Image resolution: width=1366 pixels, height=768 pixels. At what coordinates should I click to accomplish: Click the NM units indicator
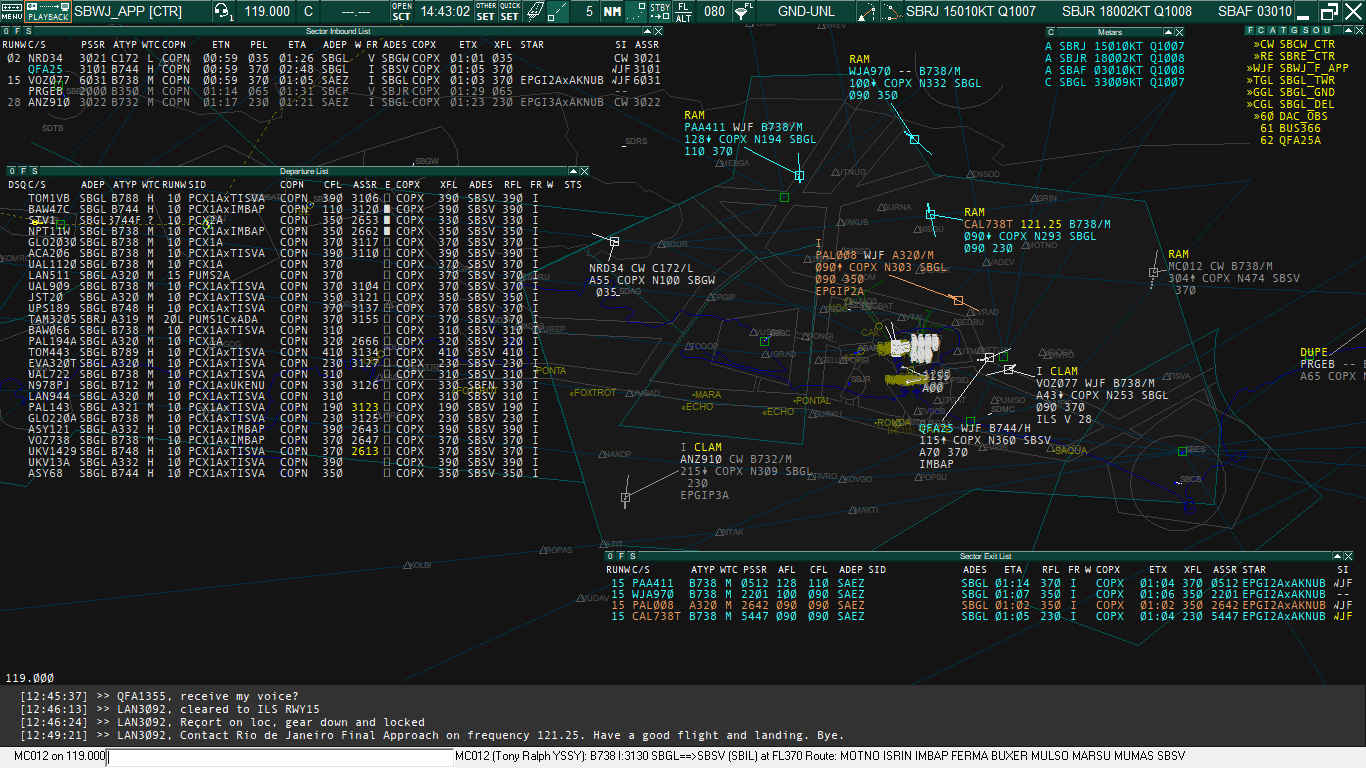611,11
